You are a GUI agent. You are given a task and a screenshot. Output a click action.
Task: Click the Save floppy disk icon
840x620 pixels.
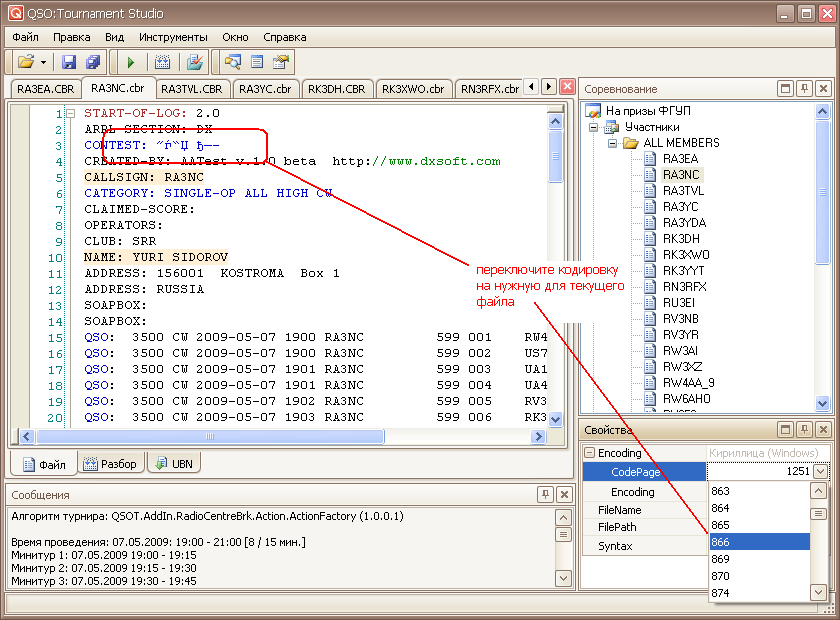pos(70,62)
